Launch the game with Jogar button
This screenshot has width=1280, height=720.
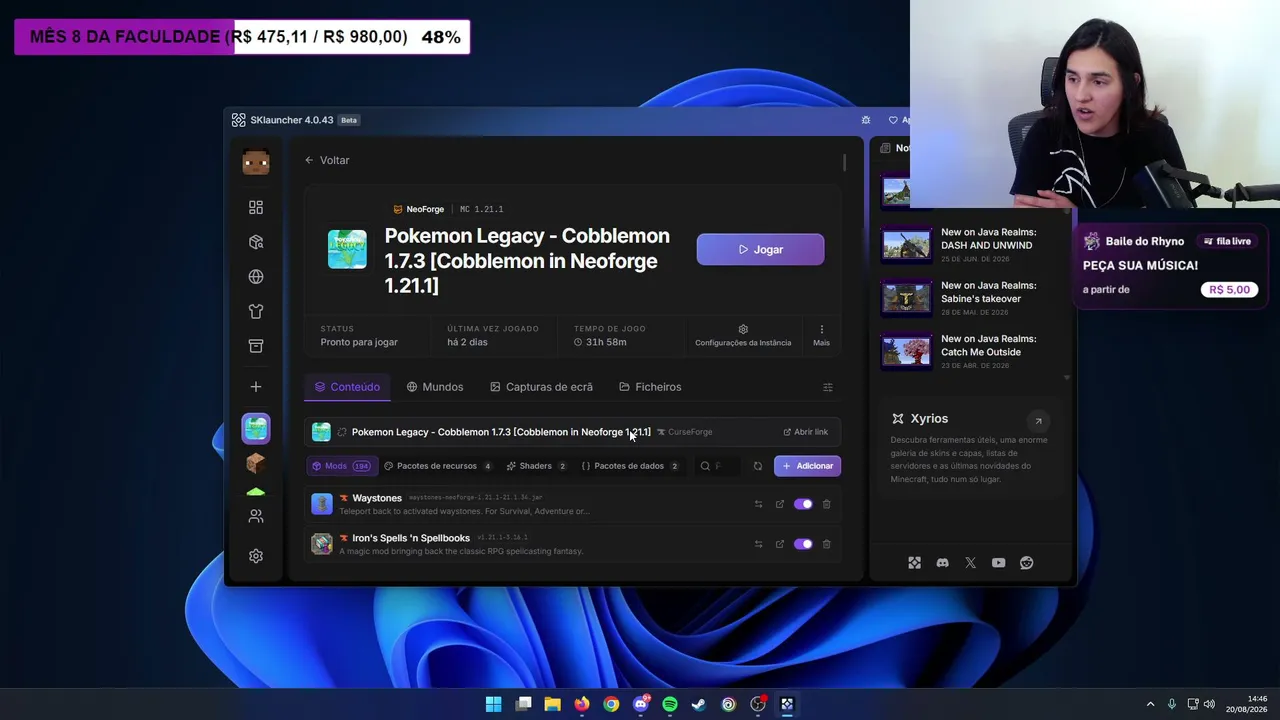pyautogui.click(x=760, y=249)
